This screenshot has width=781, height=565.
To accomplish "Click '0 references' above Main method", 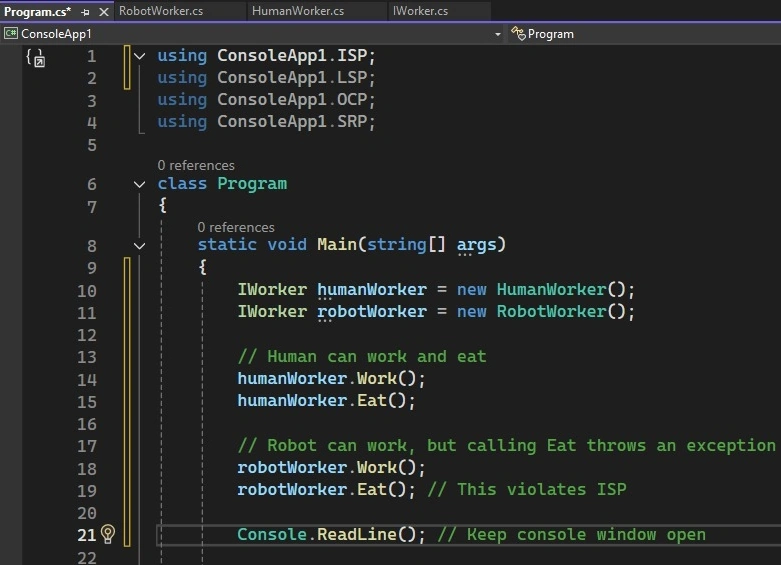I will coord(236,227).
